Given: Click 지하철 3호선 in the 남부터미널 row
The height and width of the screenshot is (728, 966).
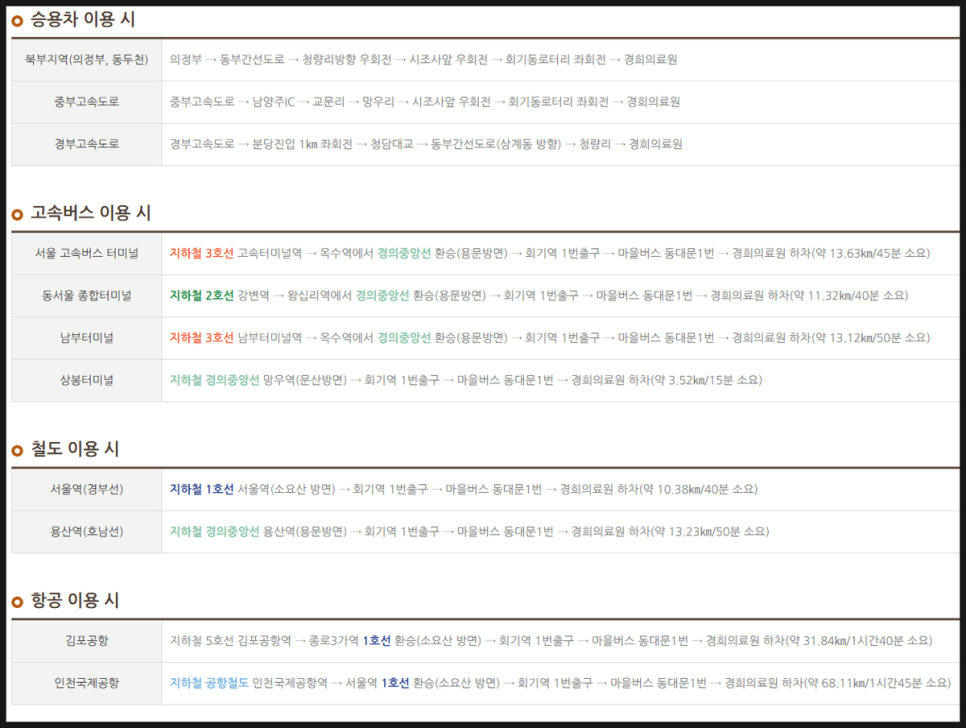Looking at the screenshot, I should click(201, 338).
